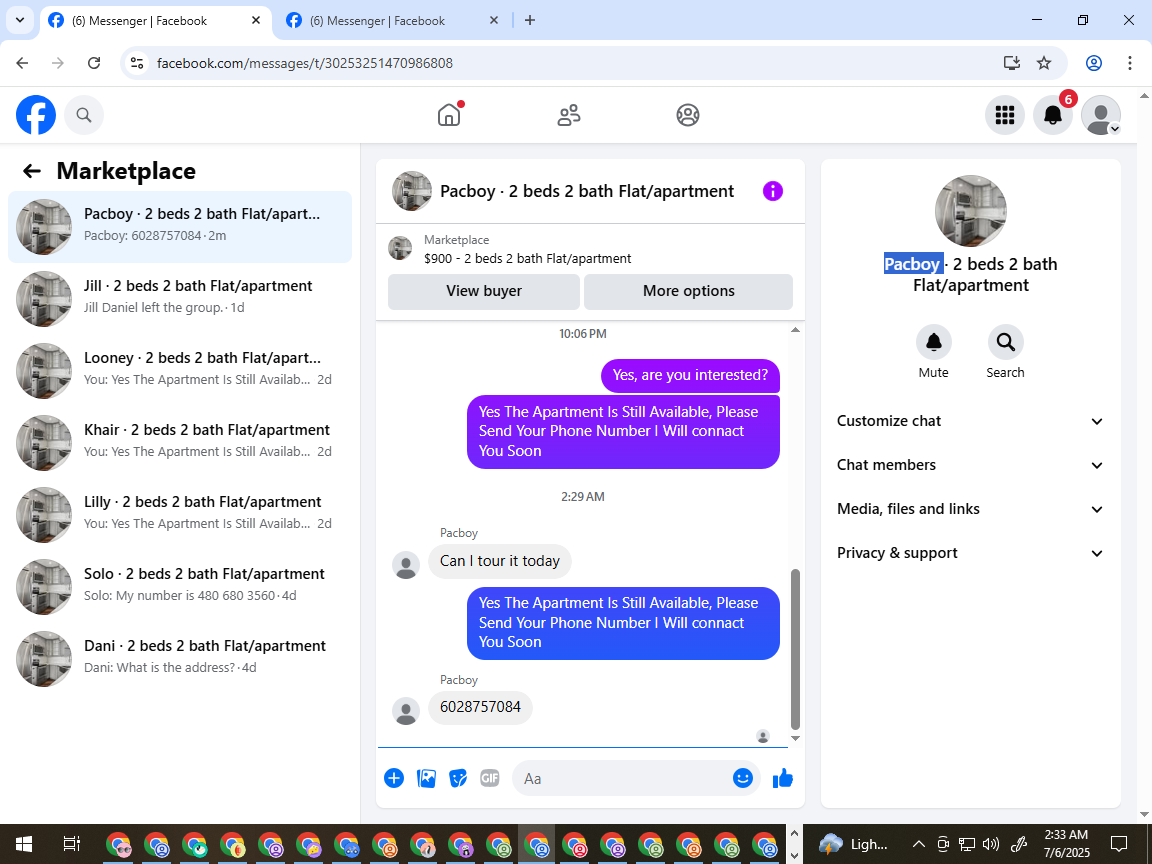1152x864 pixels.
Task: Click More options button
Action: pos(688,291)
